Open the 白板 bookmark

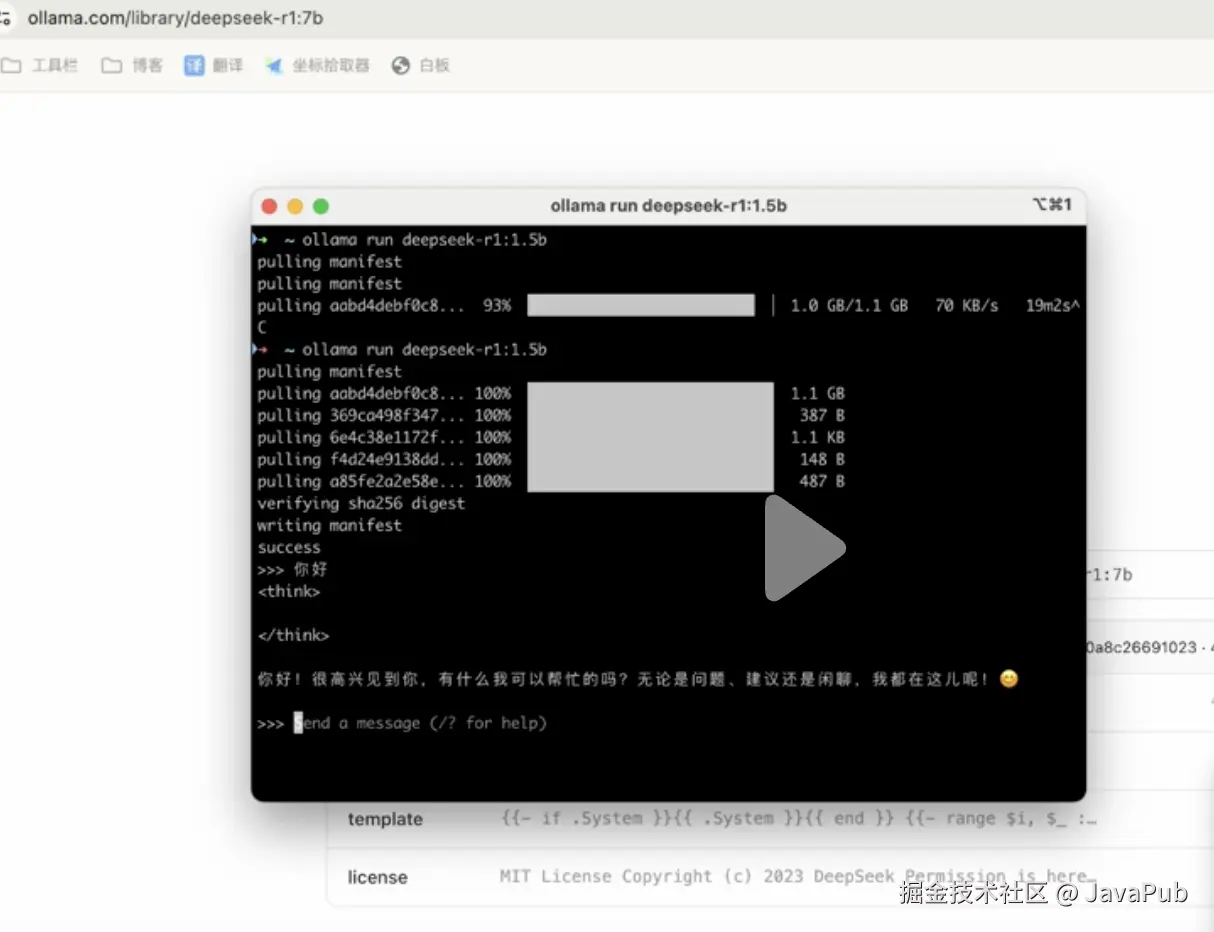pos(421,66)
